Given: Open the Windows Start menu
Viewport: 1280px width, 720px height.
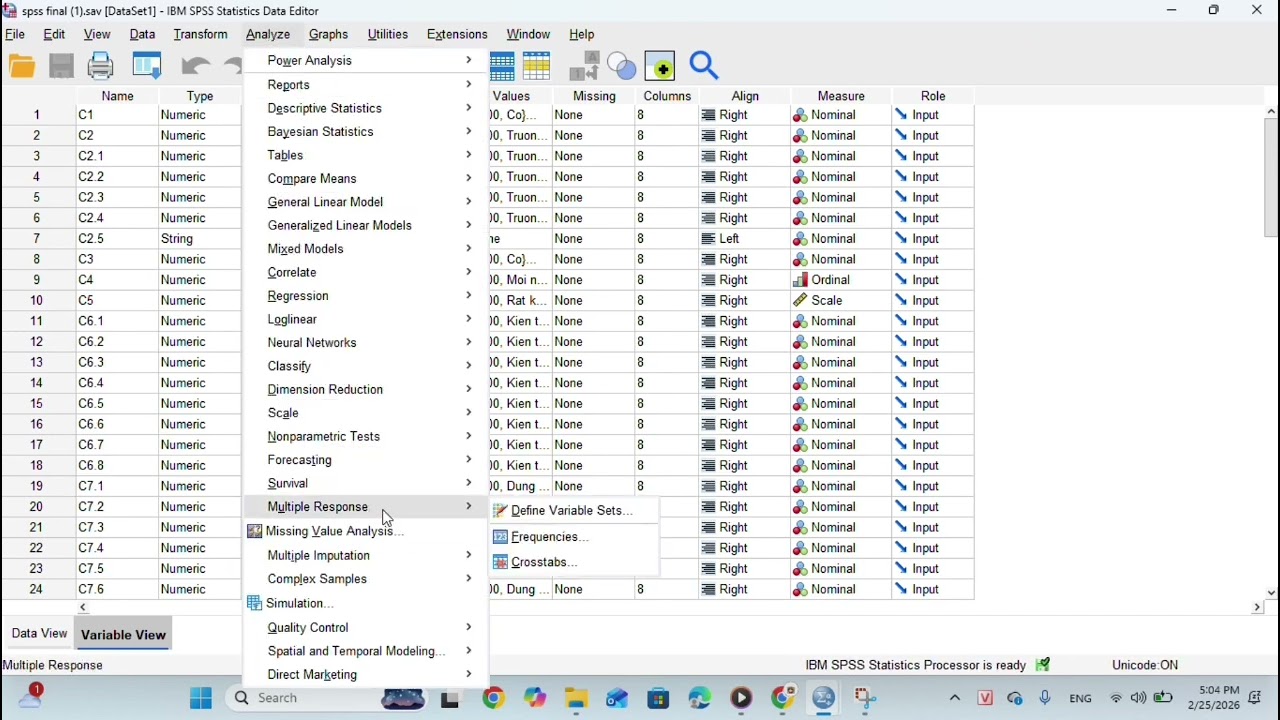Looking at the screenshot, I should [x=201, y=698].
